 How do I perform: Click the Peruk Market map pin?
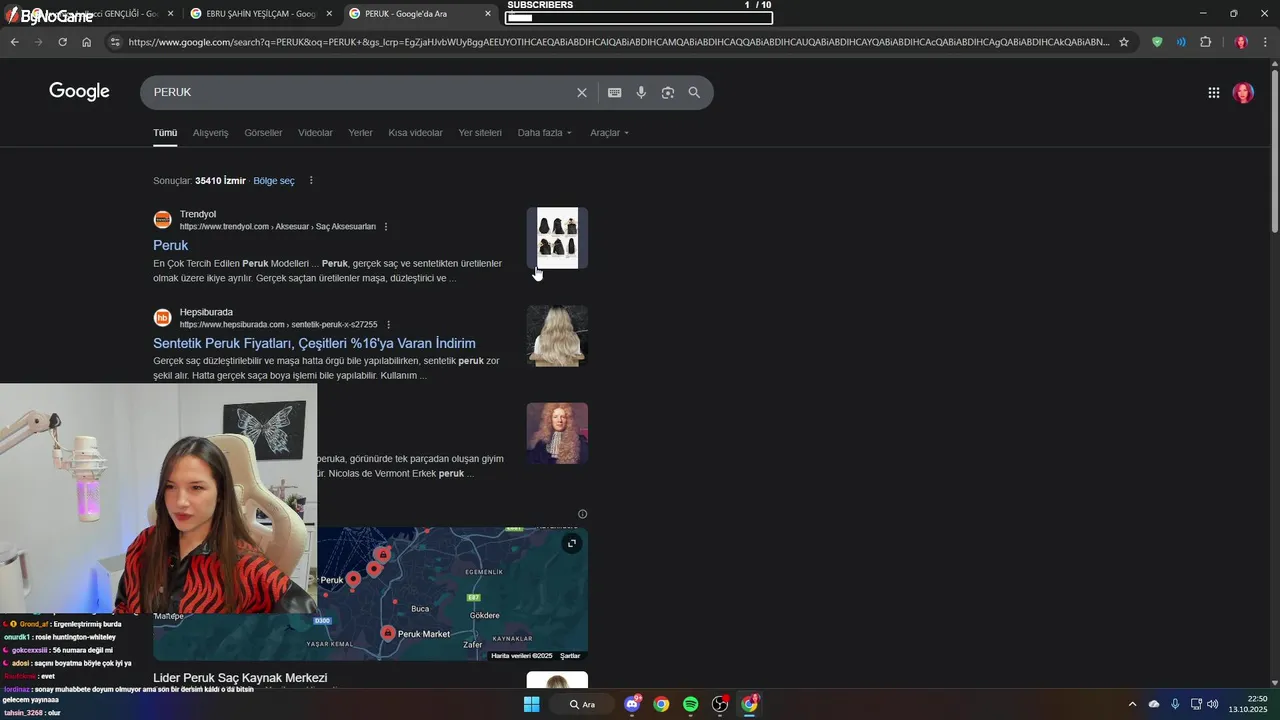(388, 632)
